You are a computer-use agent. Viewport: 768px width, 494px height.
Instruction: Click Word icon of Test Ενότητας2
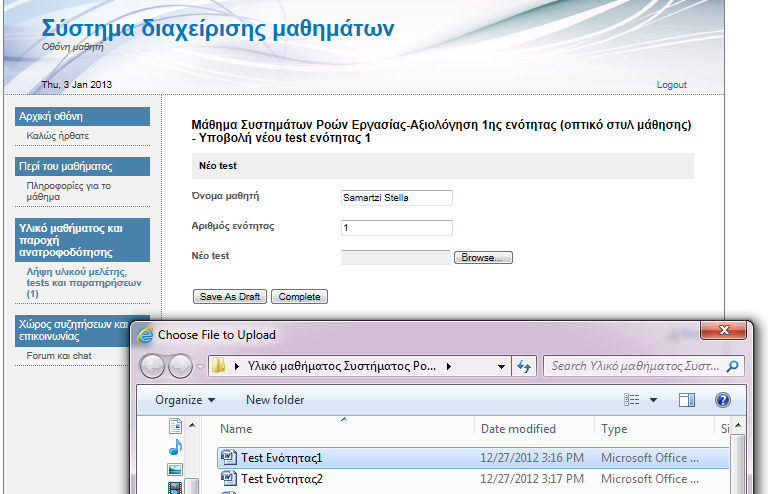pyautogui.click(x=228, y=478)
